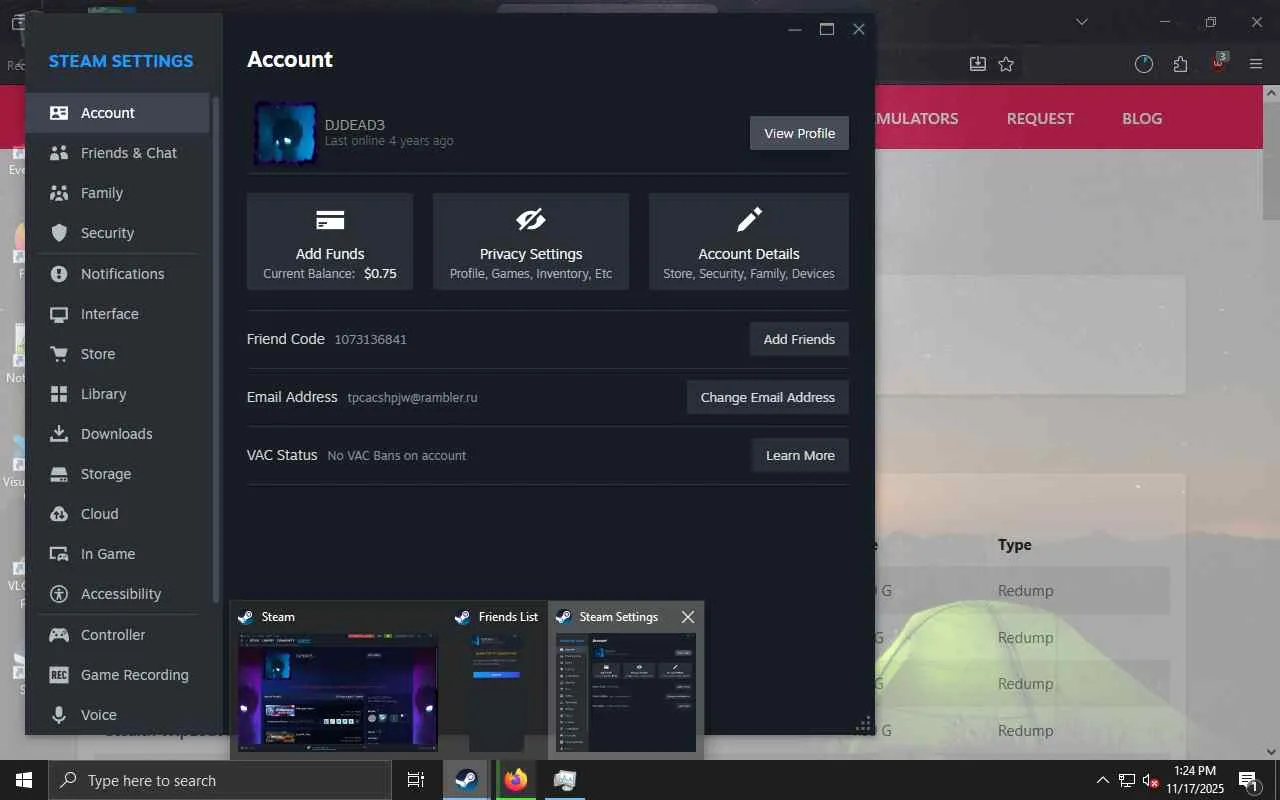Click Change Email Address button

tap(768, 397)
